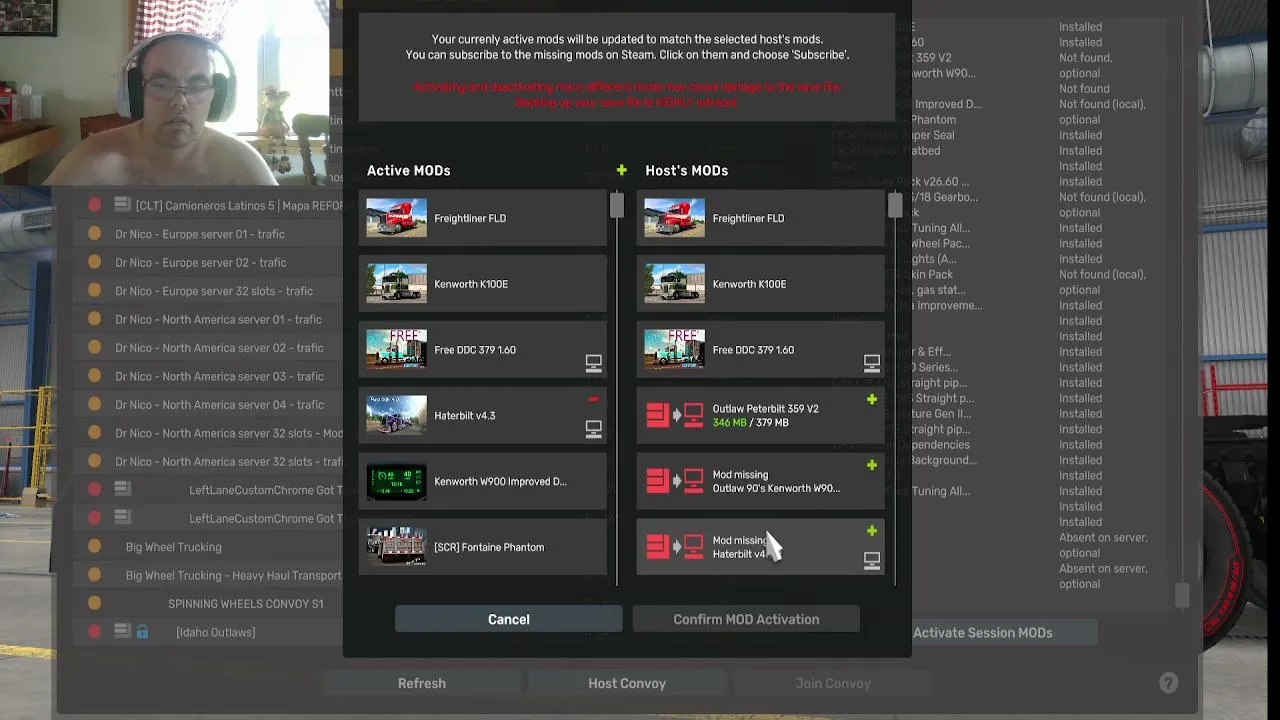Click the Host Convoy button
The width and height of the screenshot is (1280, 720).
pyautogui.click(x=627, y=683)
